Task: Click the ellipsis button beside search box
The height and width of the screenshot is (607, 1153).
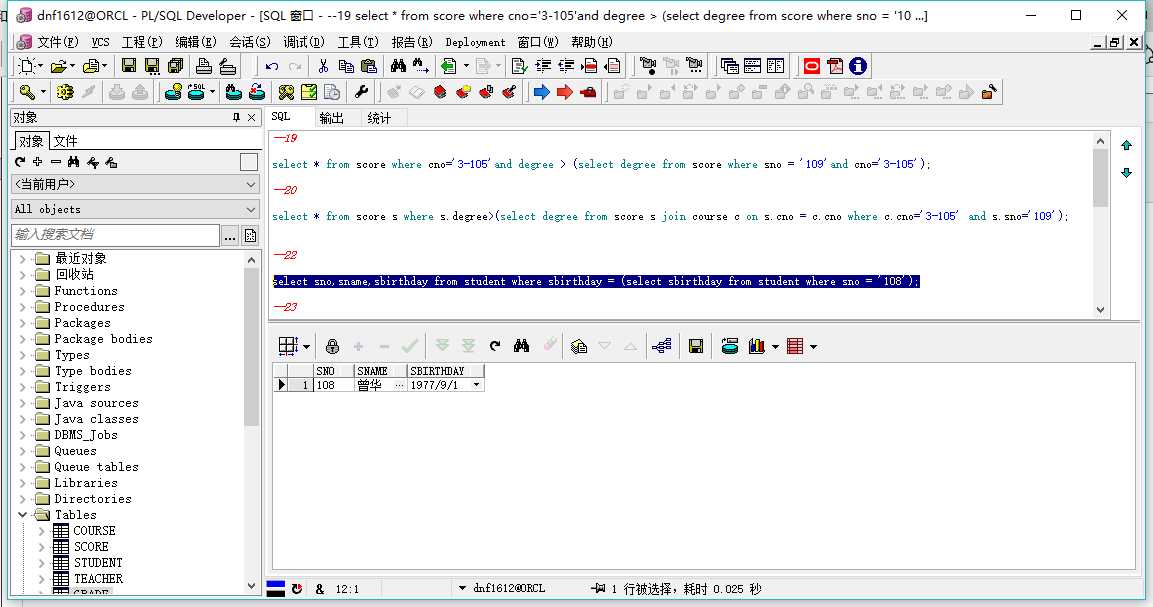Action: pos(229,235)
